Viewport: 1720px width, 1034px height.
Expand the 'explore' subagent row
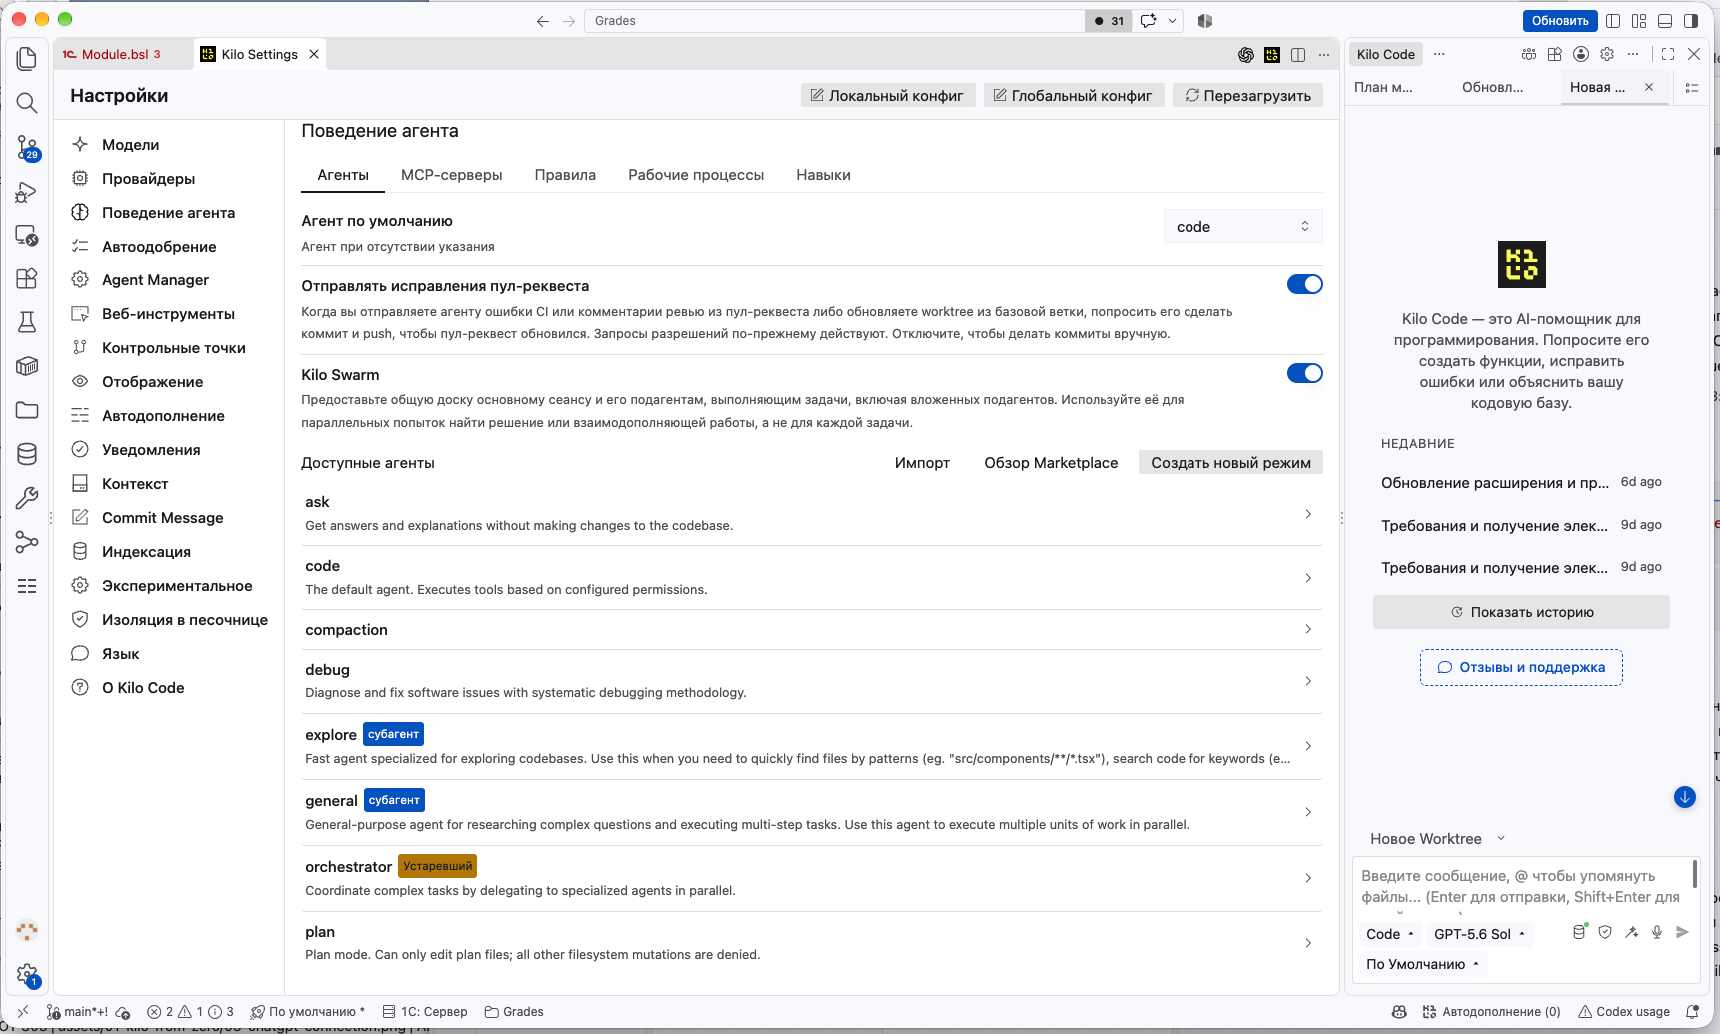811,746
